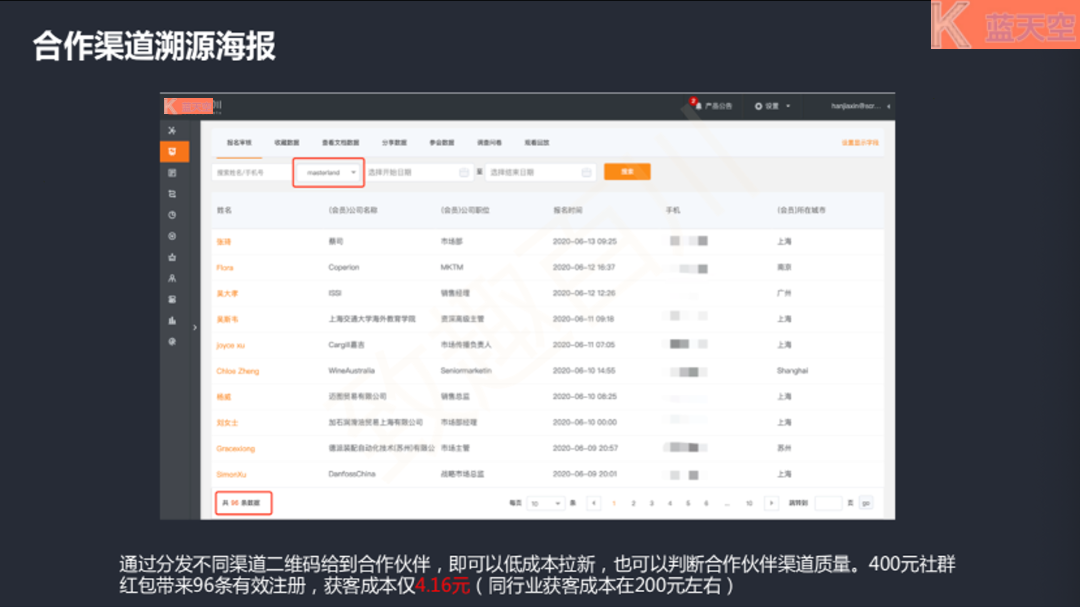Click the page number jump input box
The image size is (1080, 607).
pos(828,503)
